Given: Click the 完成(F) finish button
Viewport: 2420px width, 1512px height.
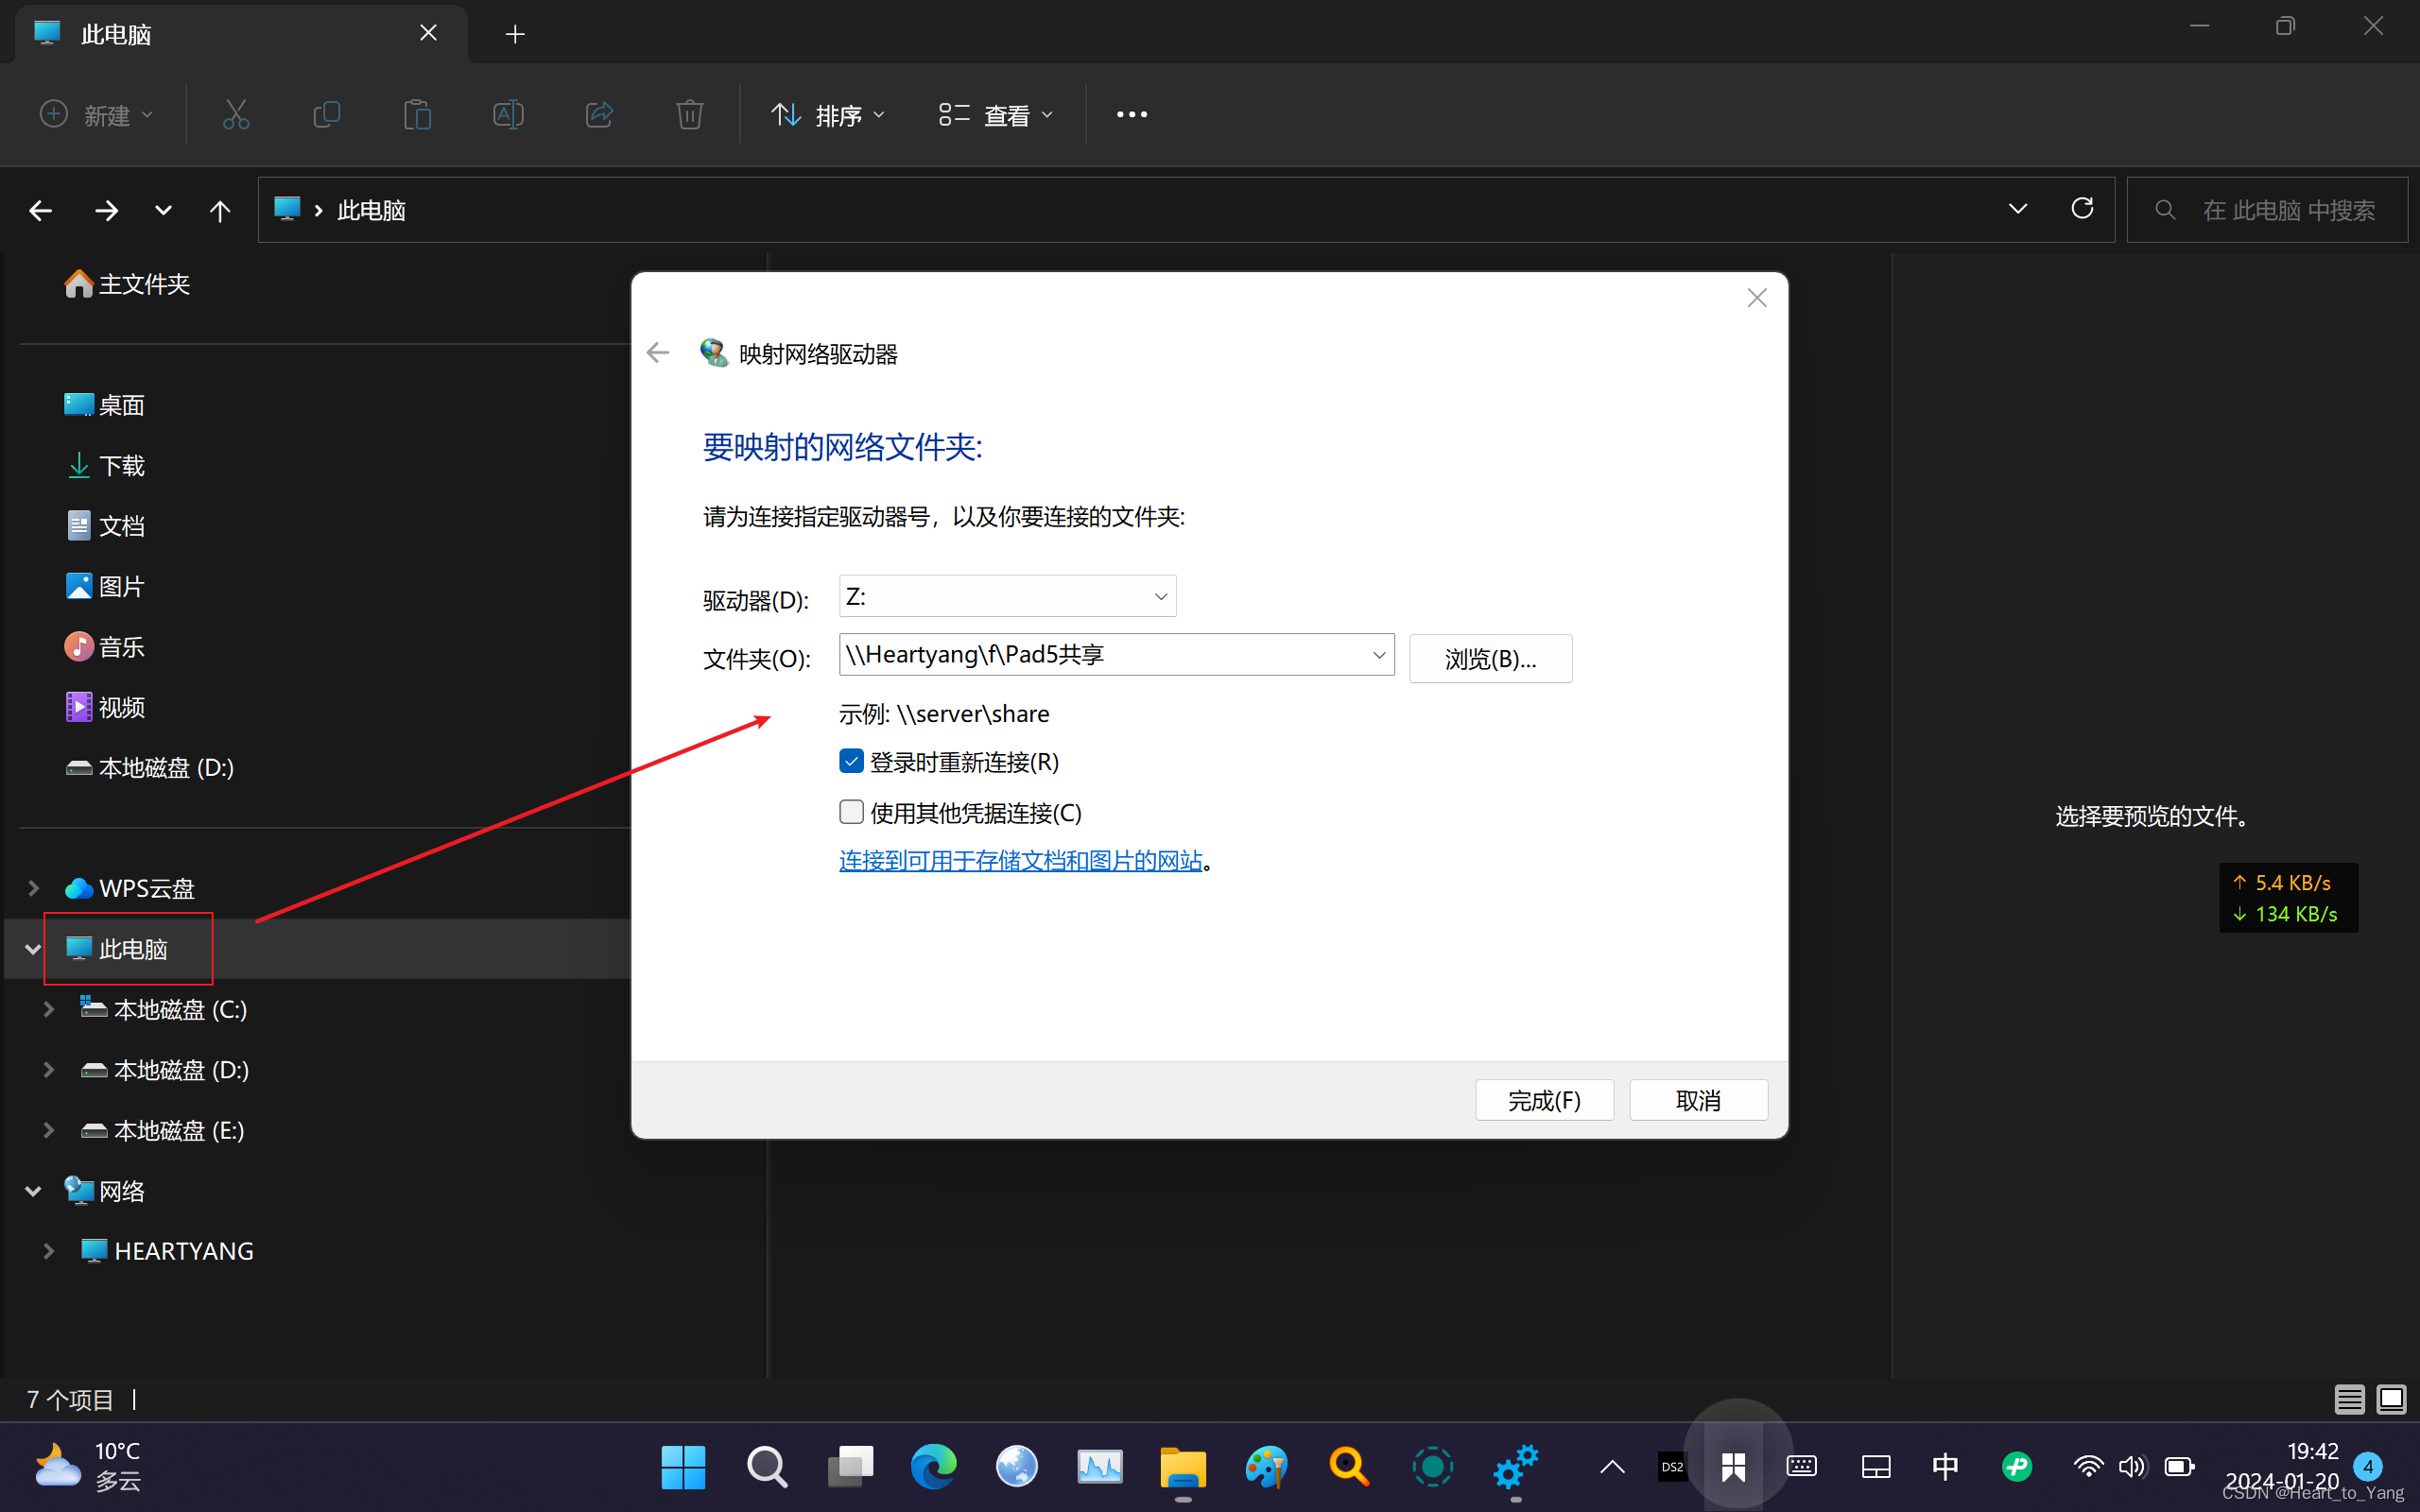Looking at the screenshot, I should tap(1544, 1100).
